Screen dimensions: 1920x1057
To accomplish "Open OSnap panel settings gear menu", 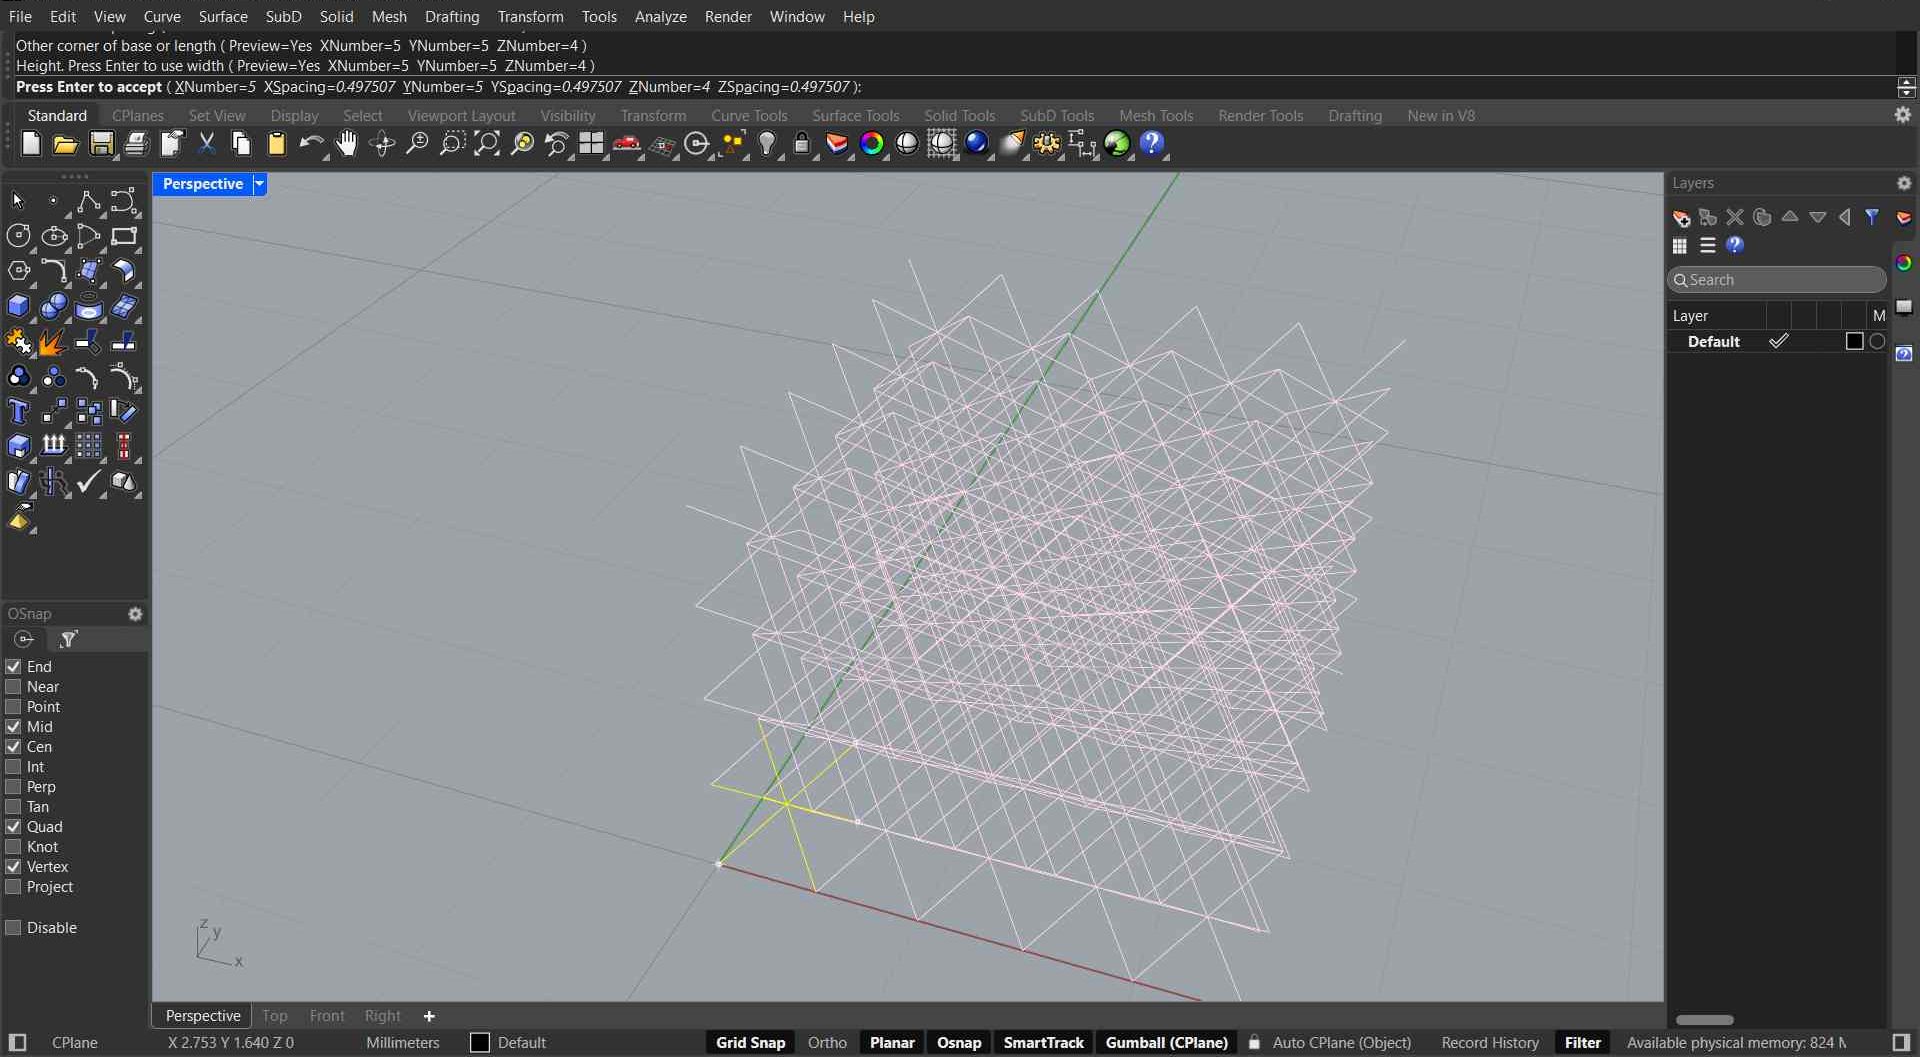I will [135, 614].
